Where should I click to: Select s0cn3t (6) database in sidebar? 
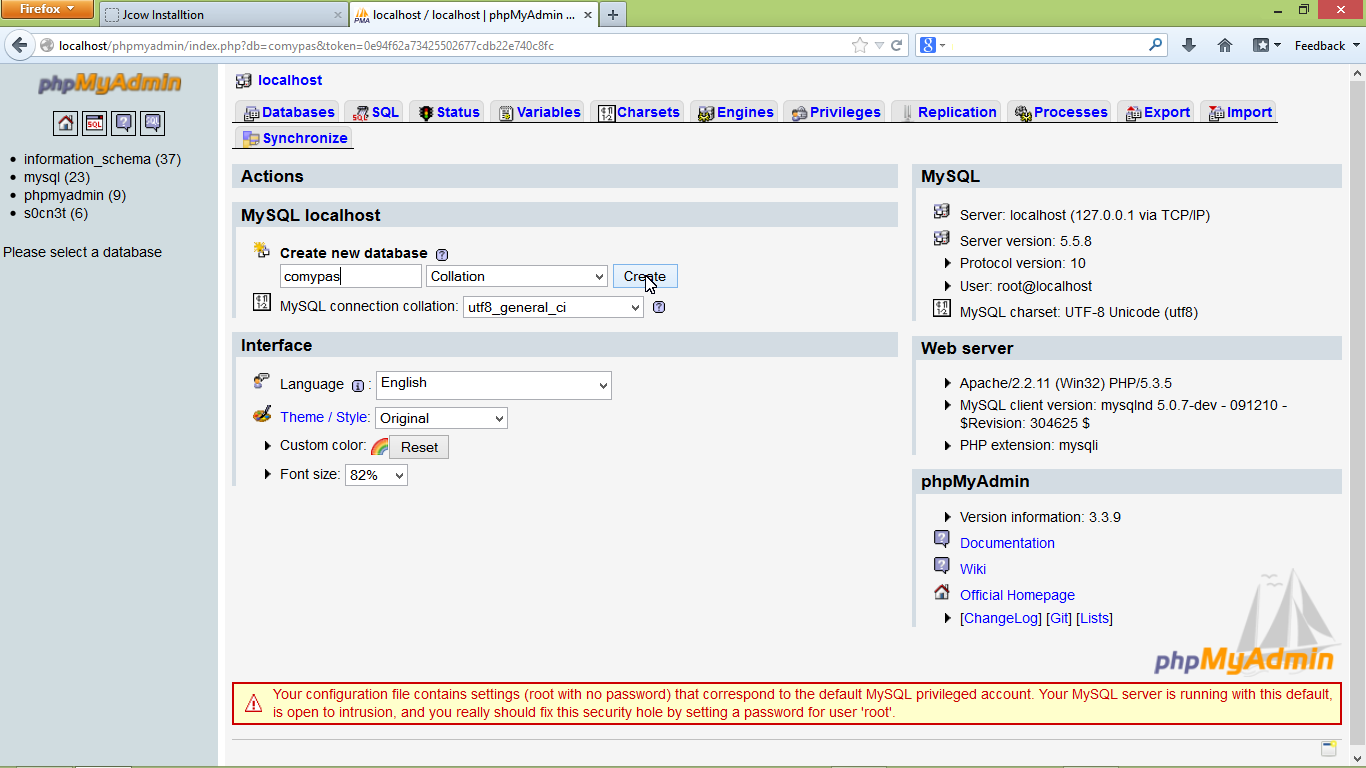(56, 213)
